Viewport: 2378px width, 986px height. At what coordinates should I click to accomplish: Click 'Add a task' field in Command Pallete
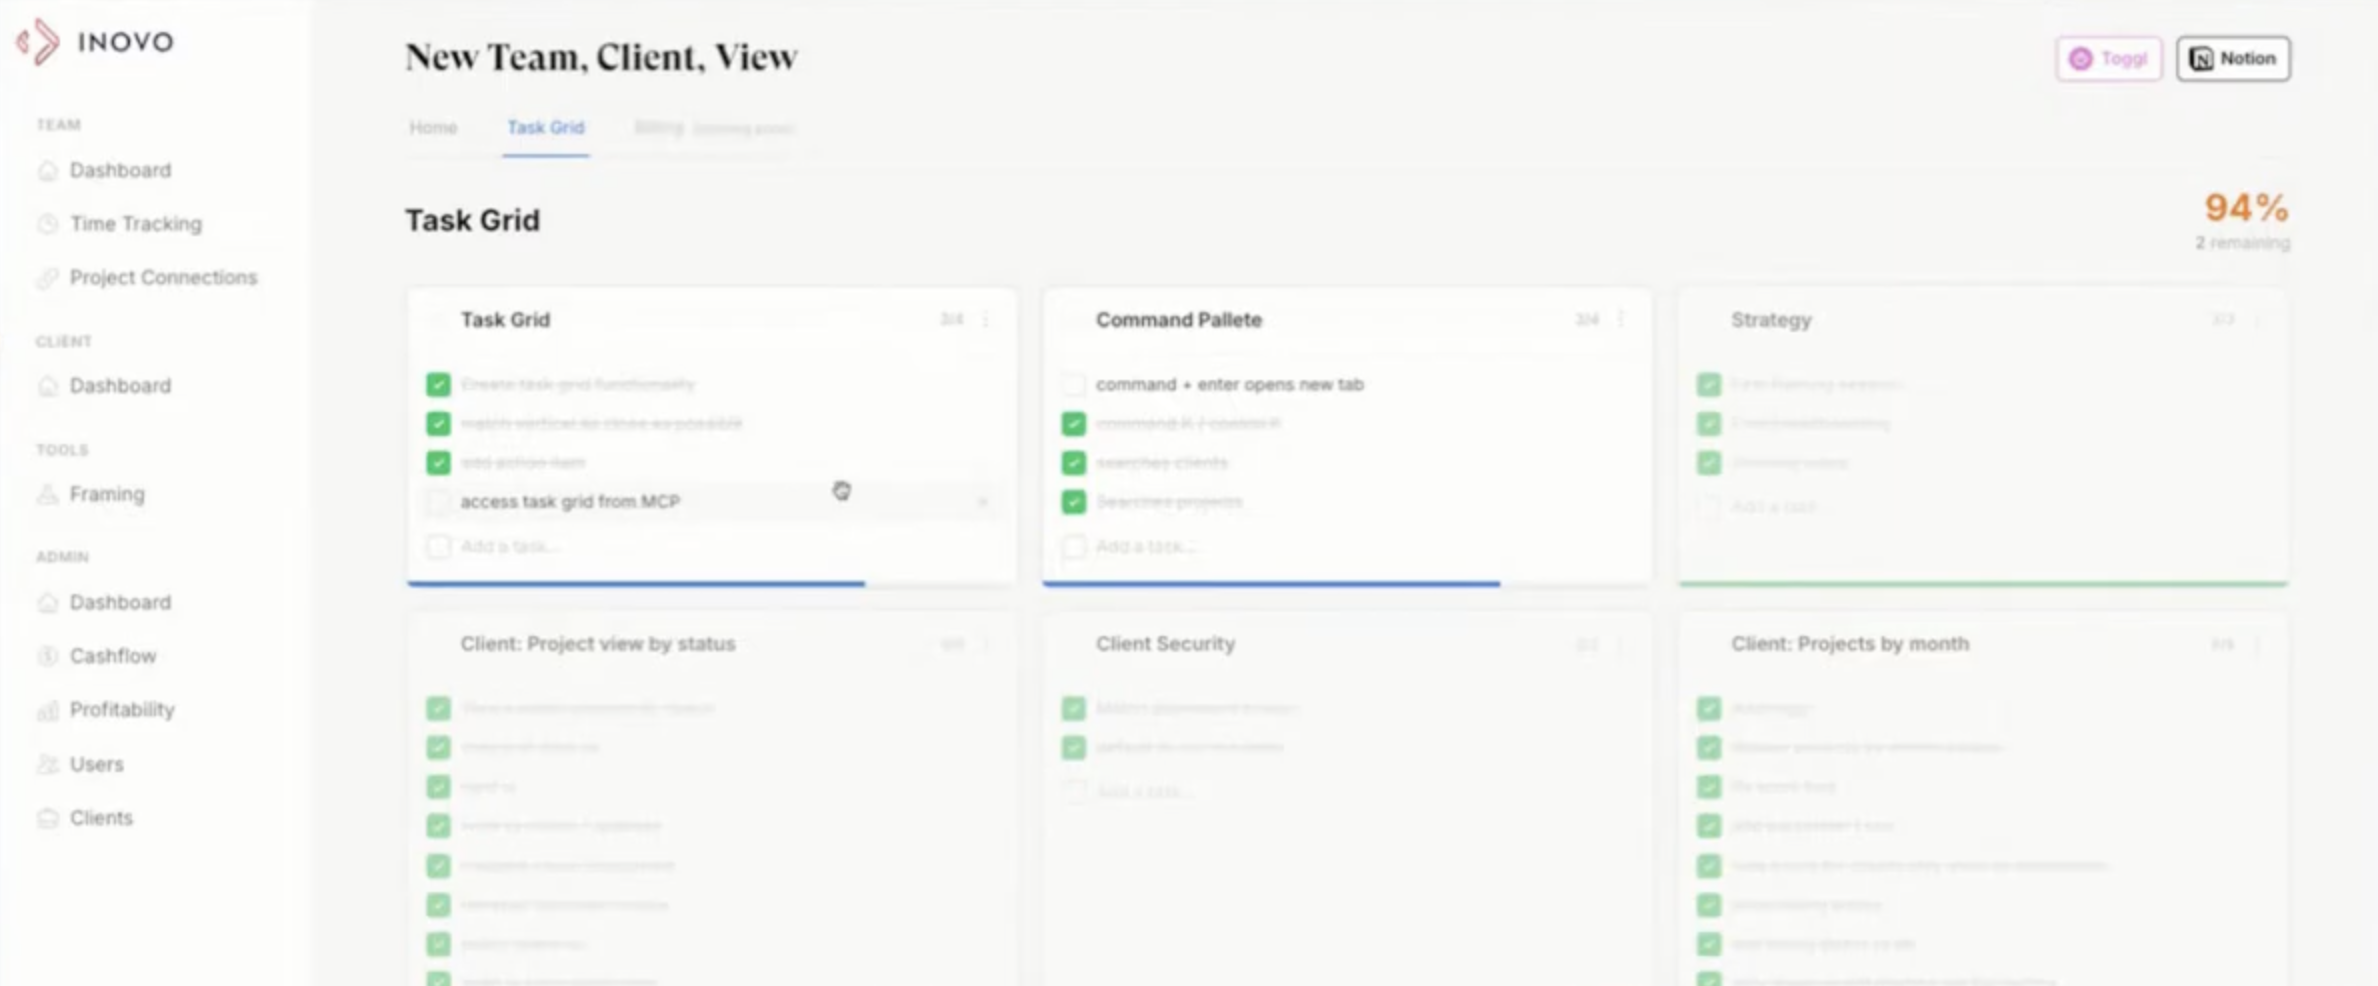pyautogui.click(x=1145, y=546)
